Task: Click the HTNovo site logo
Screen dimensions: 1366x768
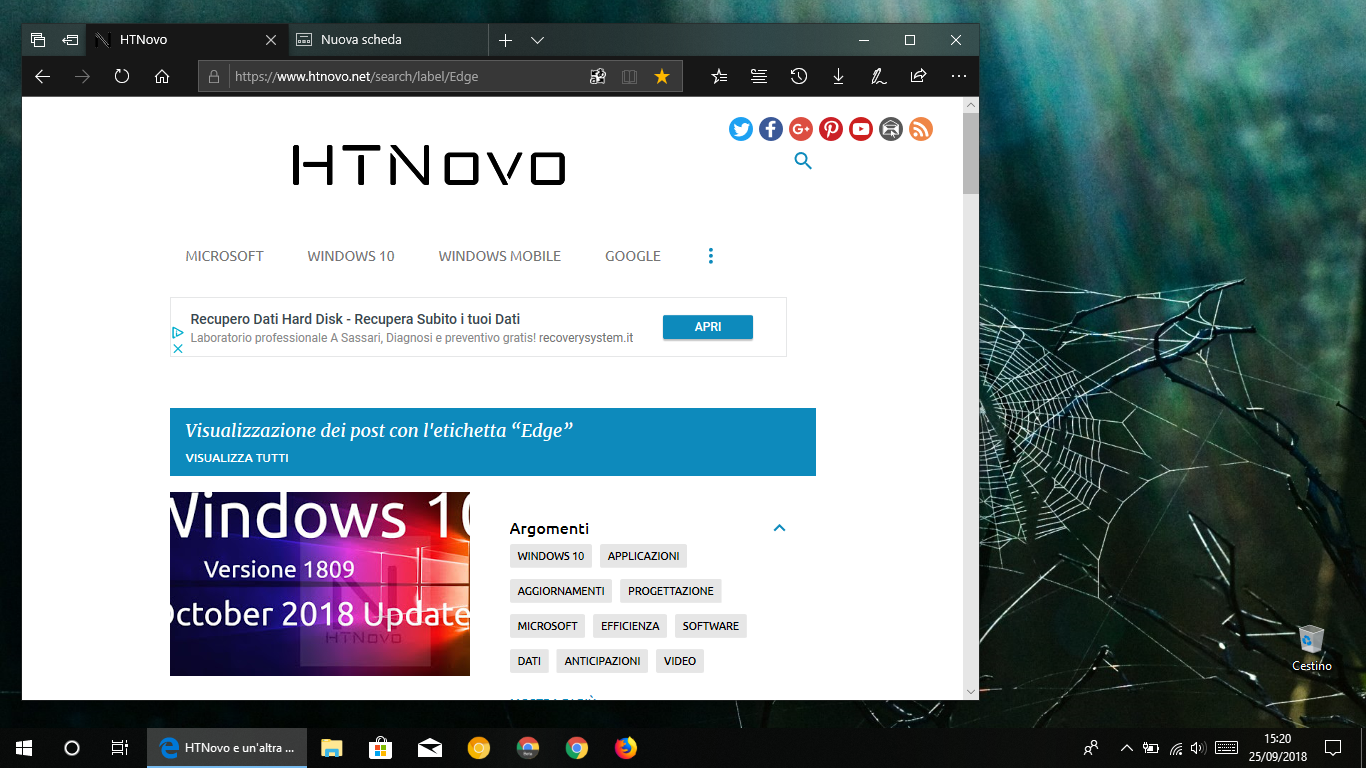Action: (429, 166)
